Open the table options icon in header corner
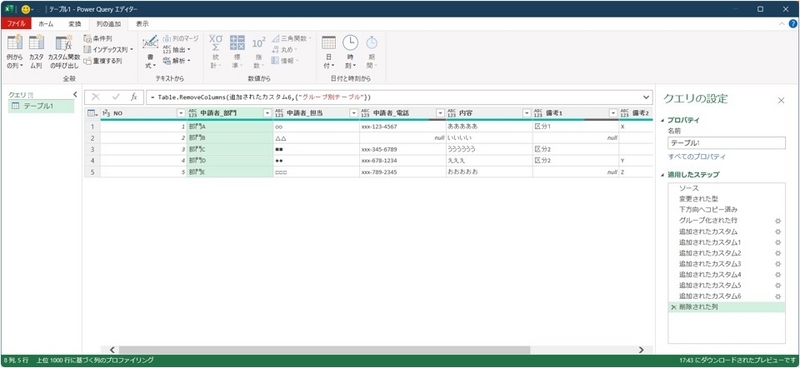Image resolution: width=800 pixels, height=368 pixels. pyautogui.click(x=92, y=113)
